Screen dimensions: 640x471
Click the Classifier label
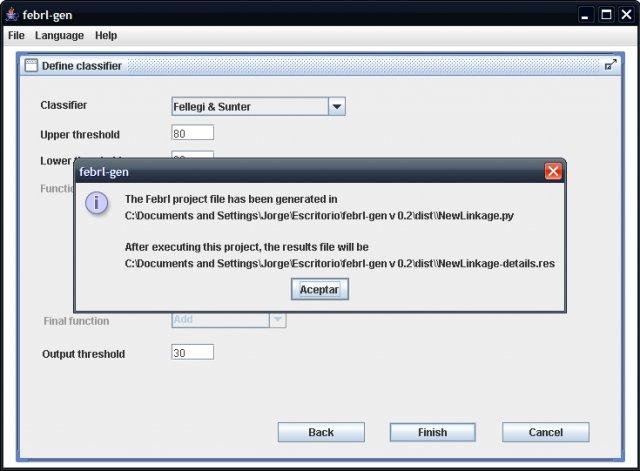[64, 105]
